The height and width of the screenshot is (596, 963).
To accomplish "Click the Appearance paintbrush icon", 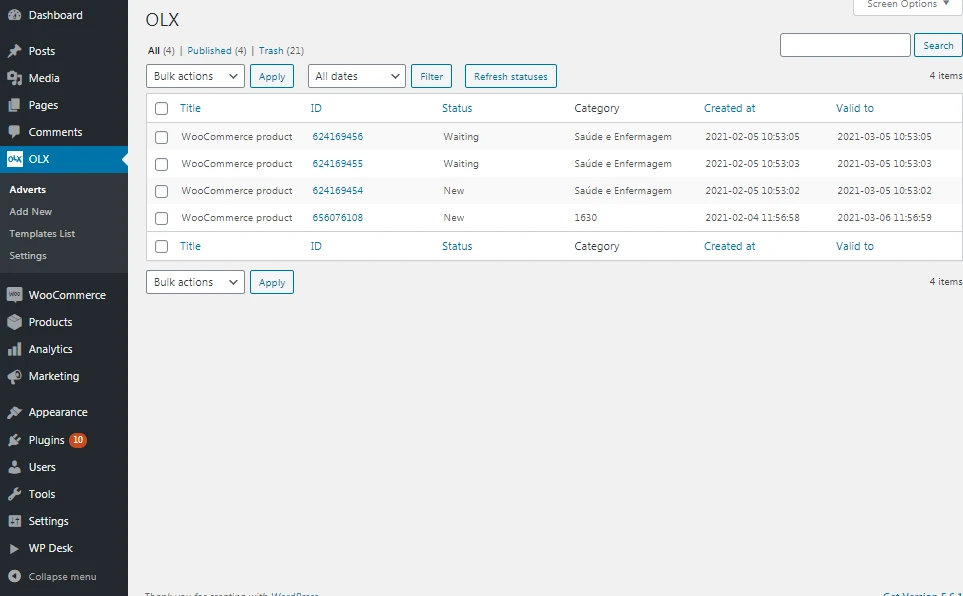I will [x=15, y=412].
